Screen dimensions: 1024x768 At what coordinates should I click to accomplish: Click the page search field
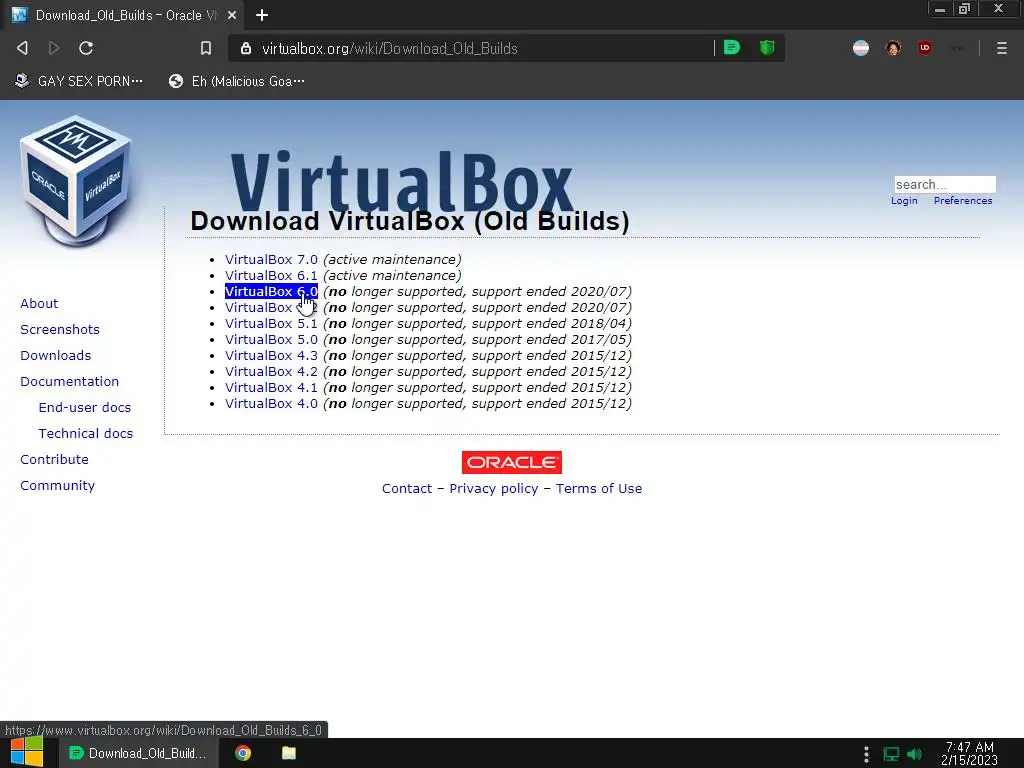[945, 184]
